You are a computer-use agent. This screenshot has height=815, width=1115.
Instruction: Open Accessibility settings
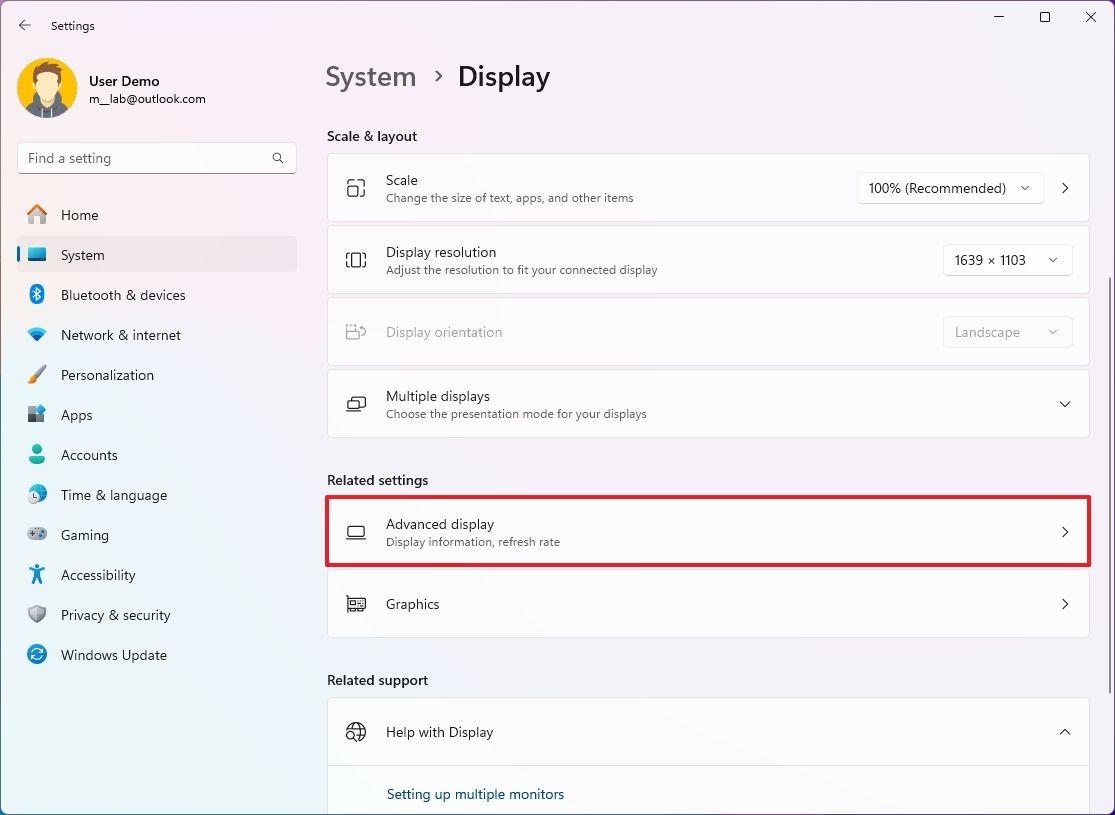98,574
